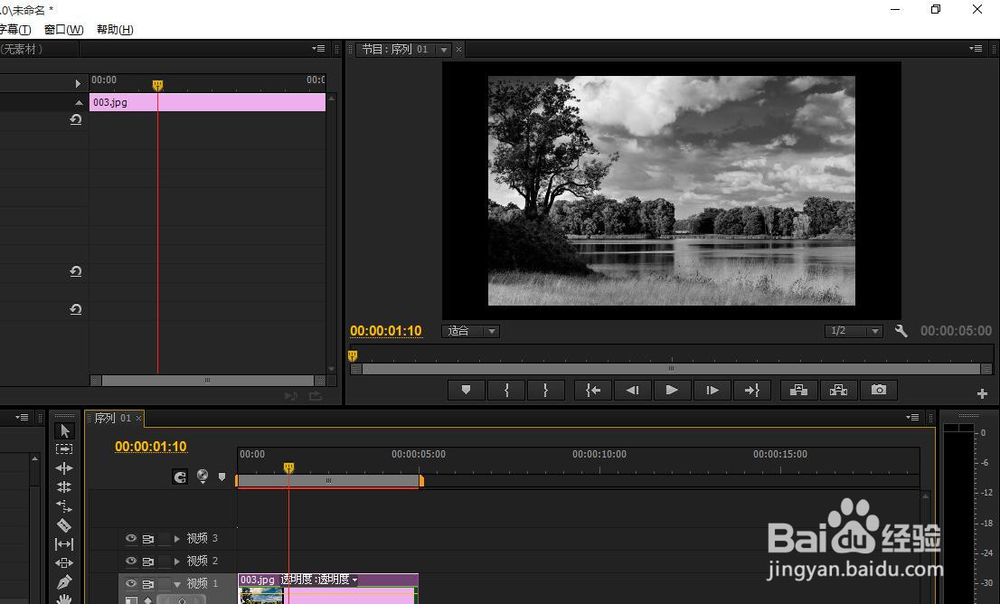Screen dimensions: 1000x604
Task: Go to In point in Program monitor
Action: (x=593, y=390)
